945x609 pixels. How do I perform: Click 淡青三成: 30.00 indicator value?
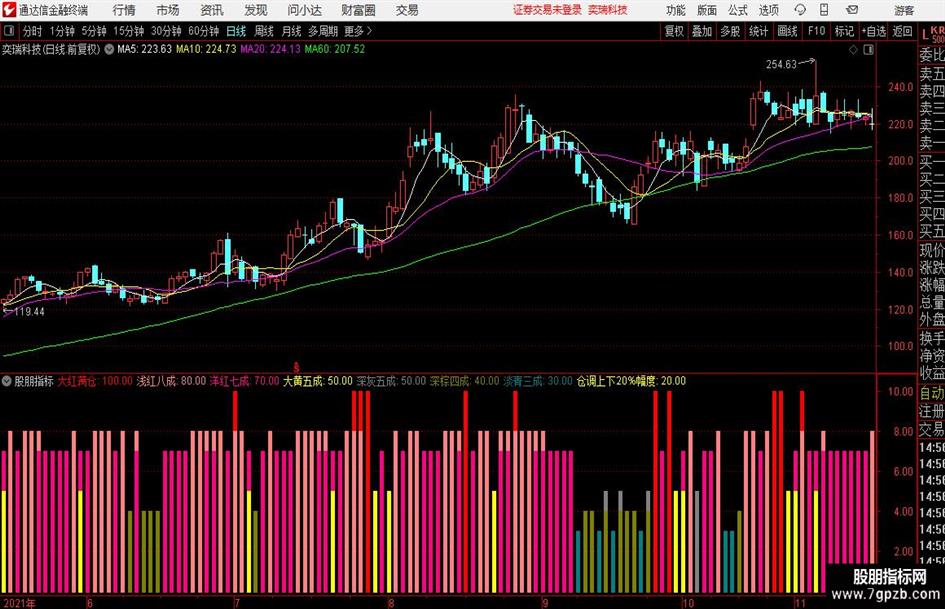(x=538, y=381)
